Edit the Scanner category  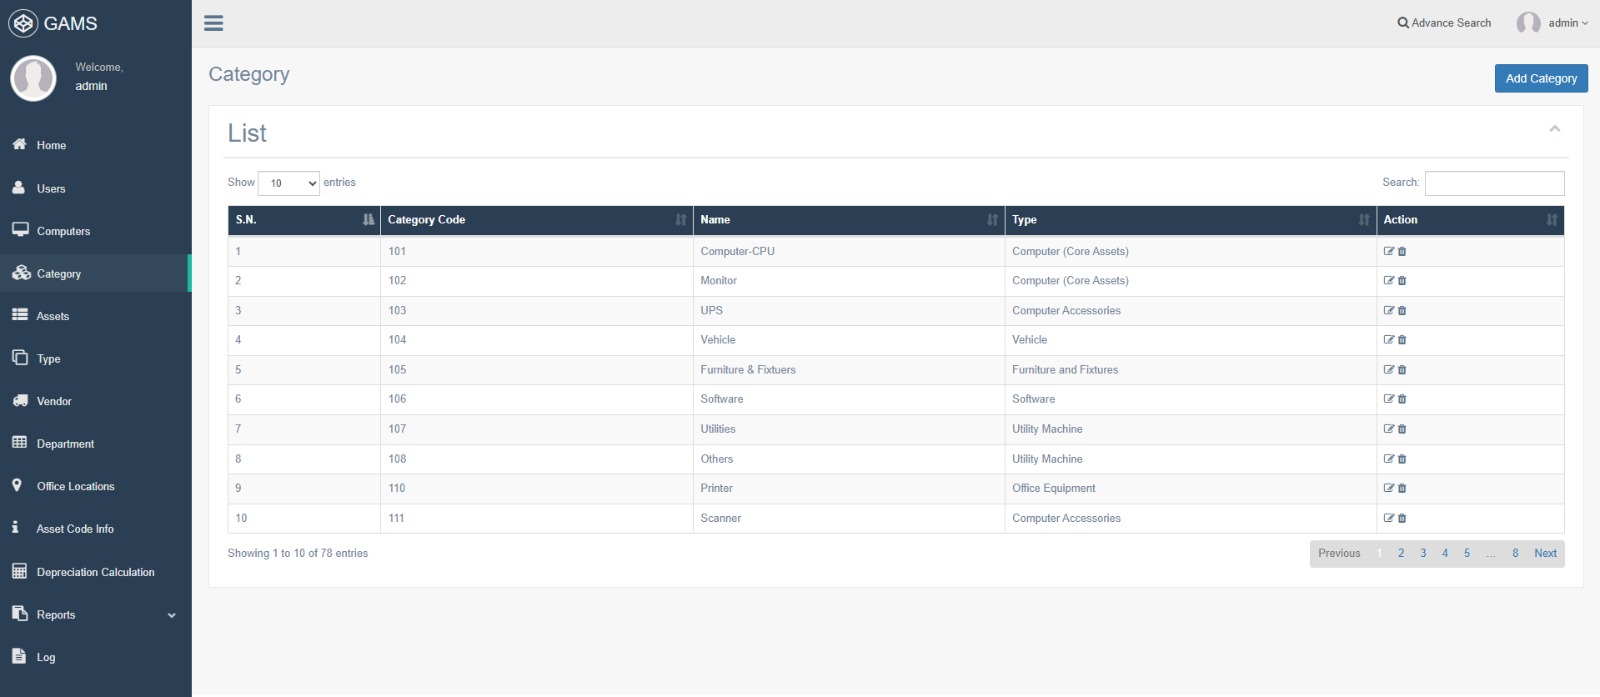tap(1388, 517)
